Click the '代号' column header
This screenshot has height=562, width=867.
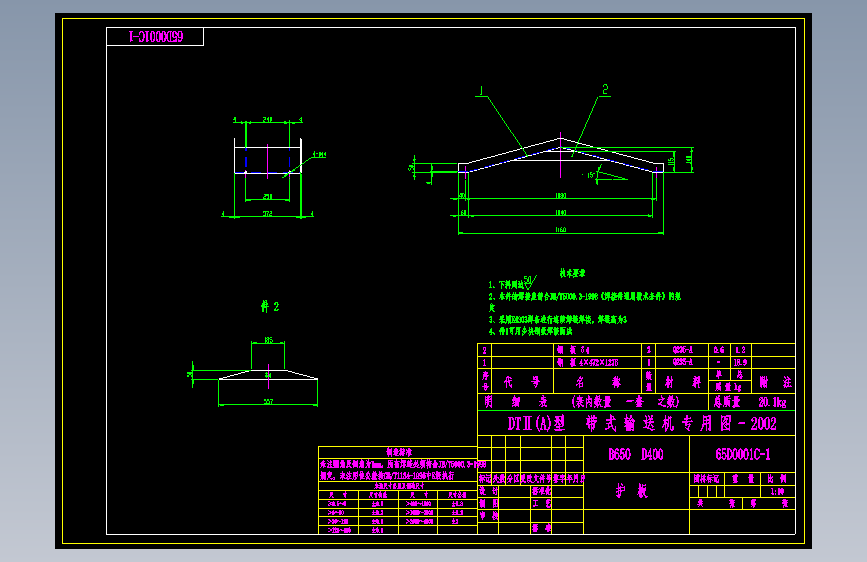[x=522, y=382]
